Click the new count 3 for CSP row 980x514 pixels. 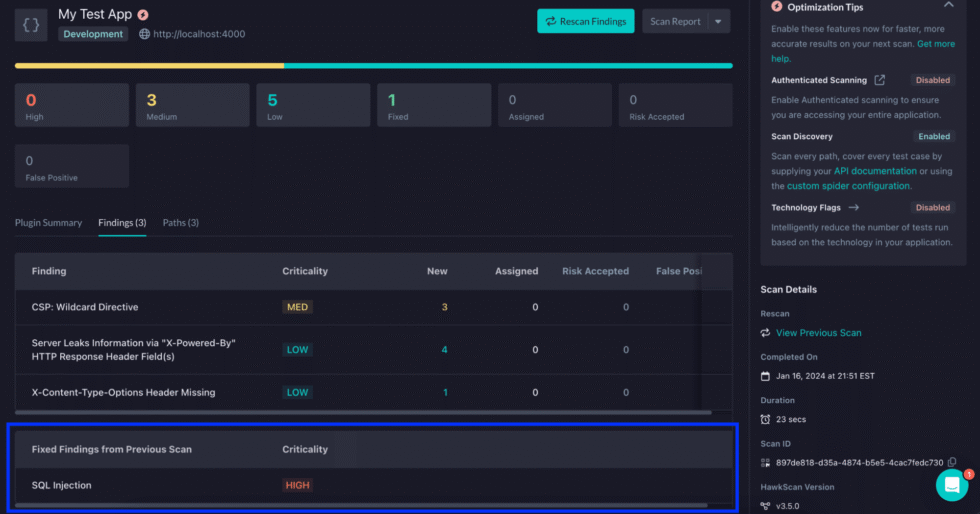pos(444,307)
